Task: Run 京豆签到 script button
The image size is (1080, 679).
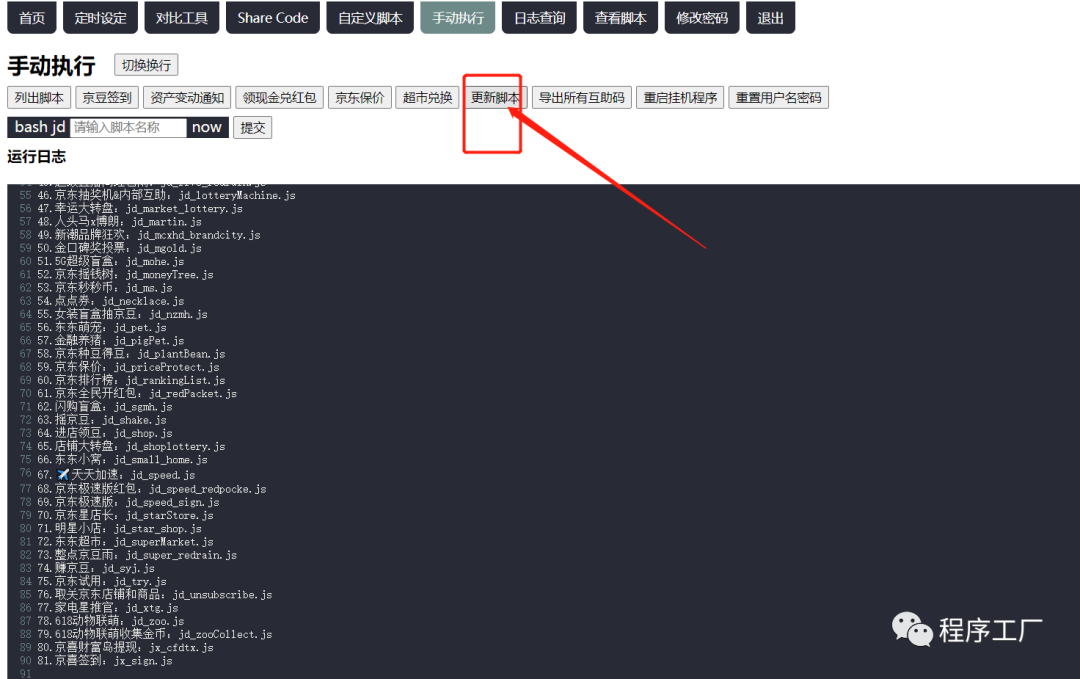Action: point(107,98)
